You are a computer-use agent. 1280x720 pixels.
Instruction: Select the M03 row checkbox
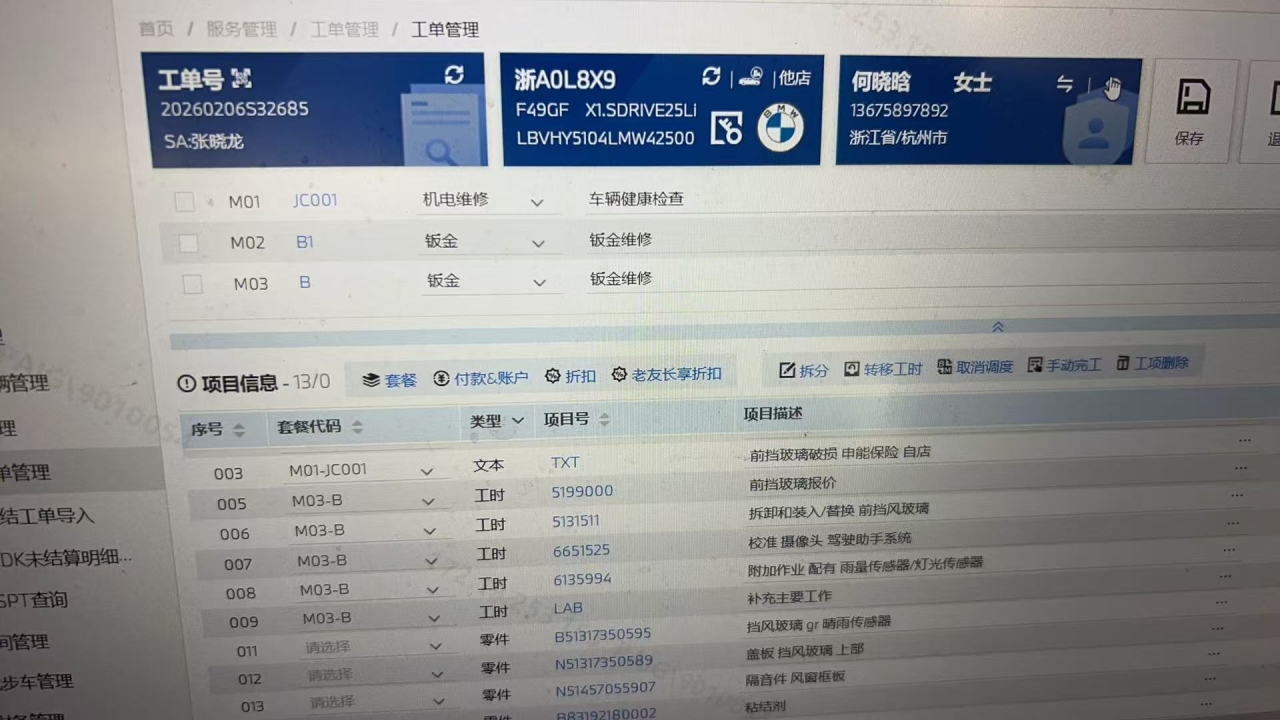pos(193,284)
